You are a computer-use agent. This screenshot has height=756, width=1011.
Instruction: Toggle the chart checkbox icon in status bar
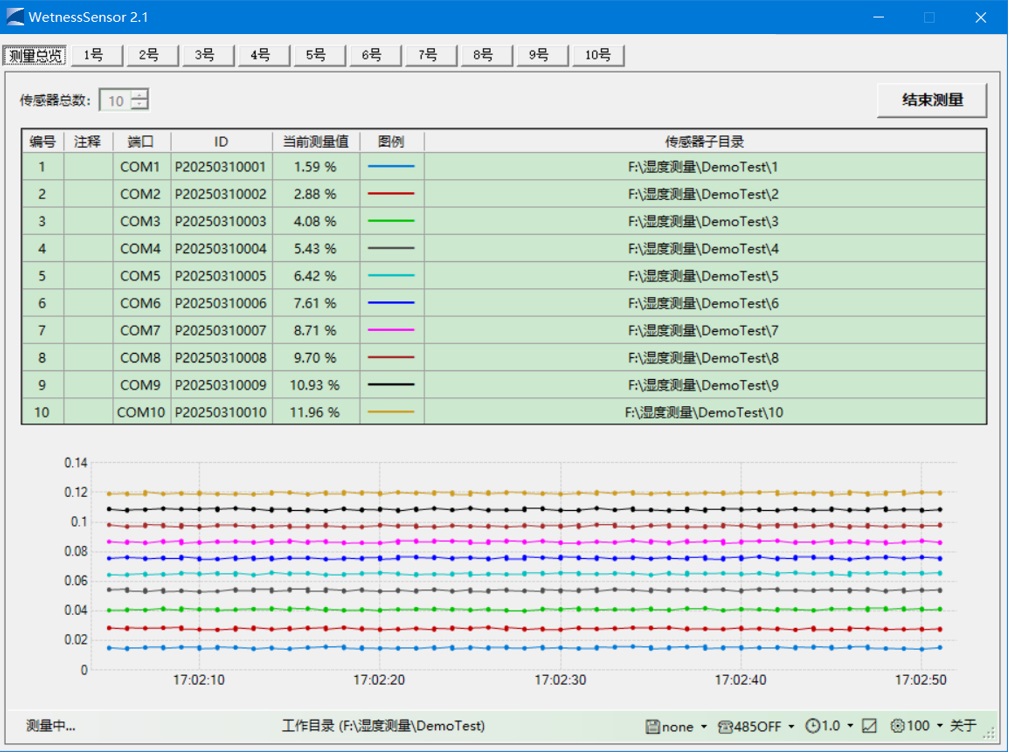(869, 726)
